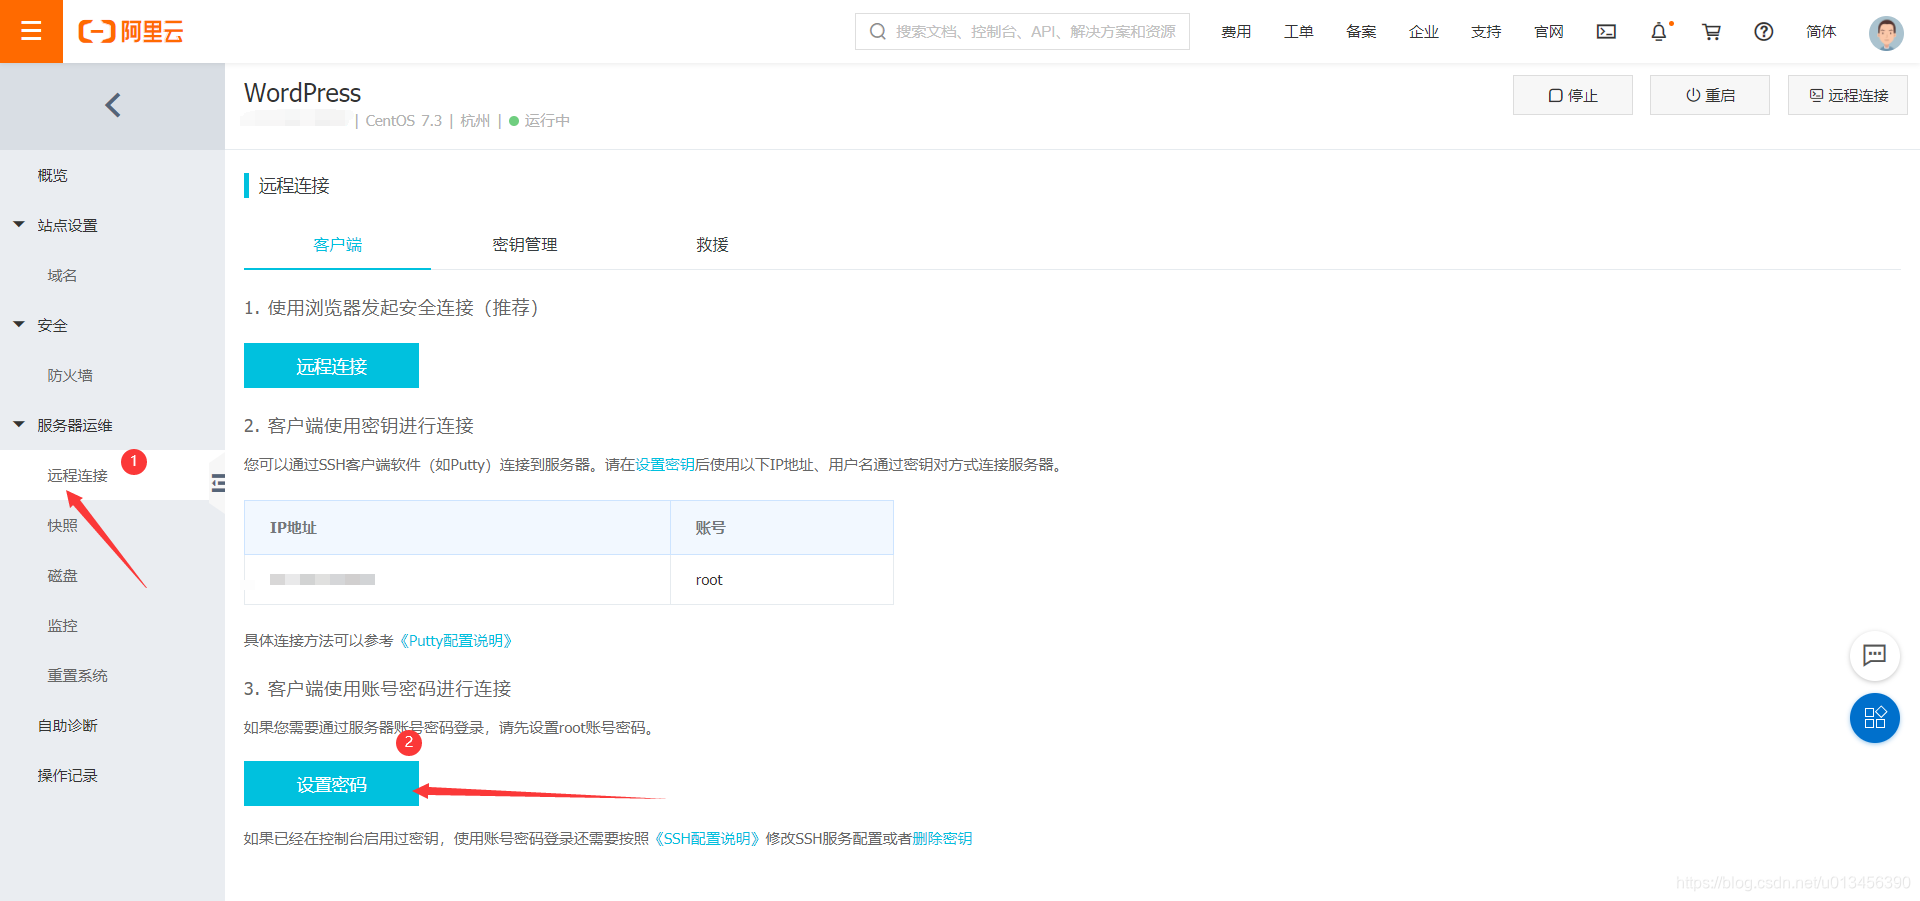Image resolution: width=1920 pixels, height=901 pixels.
Task: Open 支持 in the top navigation
Action: click(x=1486, y=32)
